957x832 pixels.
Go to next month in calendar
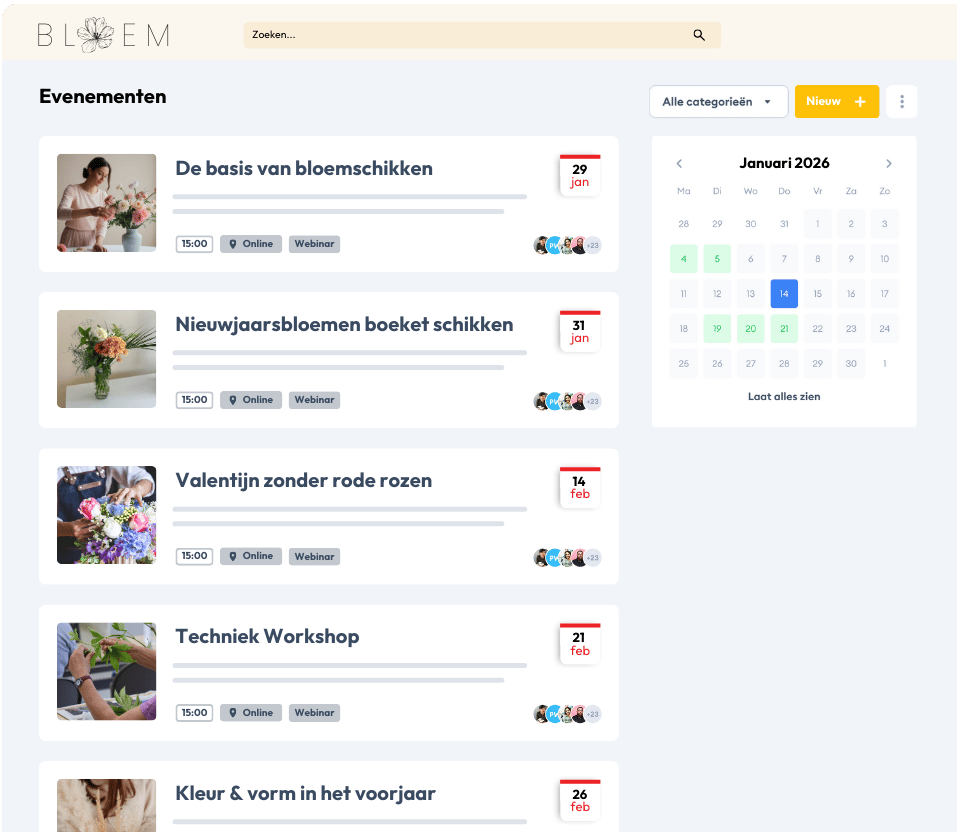tap(889, 164)
